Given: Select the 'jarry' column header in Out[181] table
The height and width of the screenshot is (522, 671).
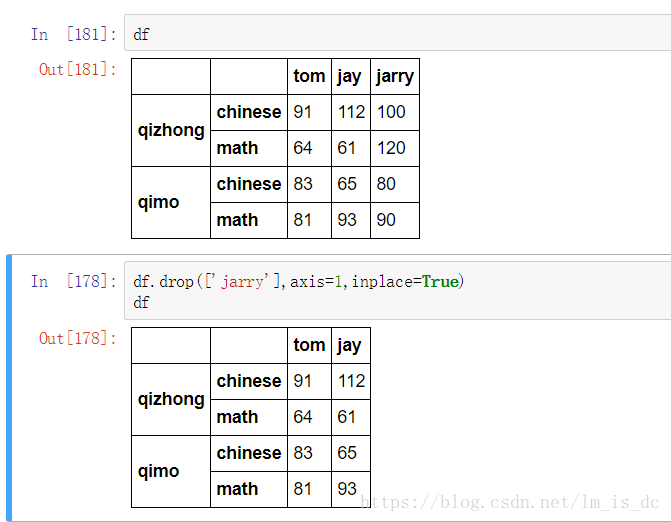Looking at the screenshot, I should (395, 77).
